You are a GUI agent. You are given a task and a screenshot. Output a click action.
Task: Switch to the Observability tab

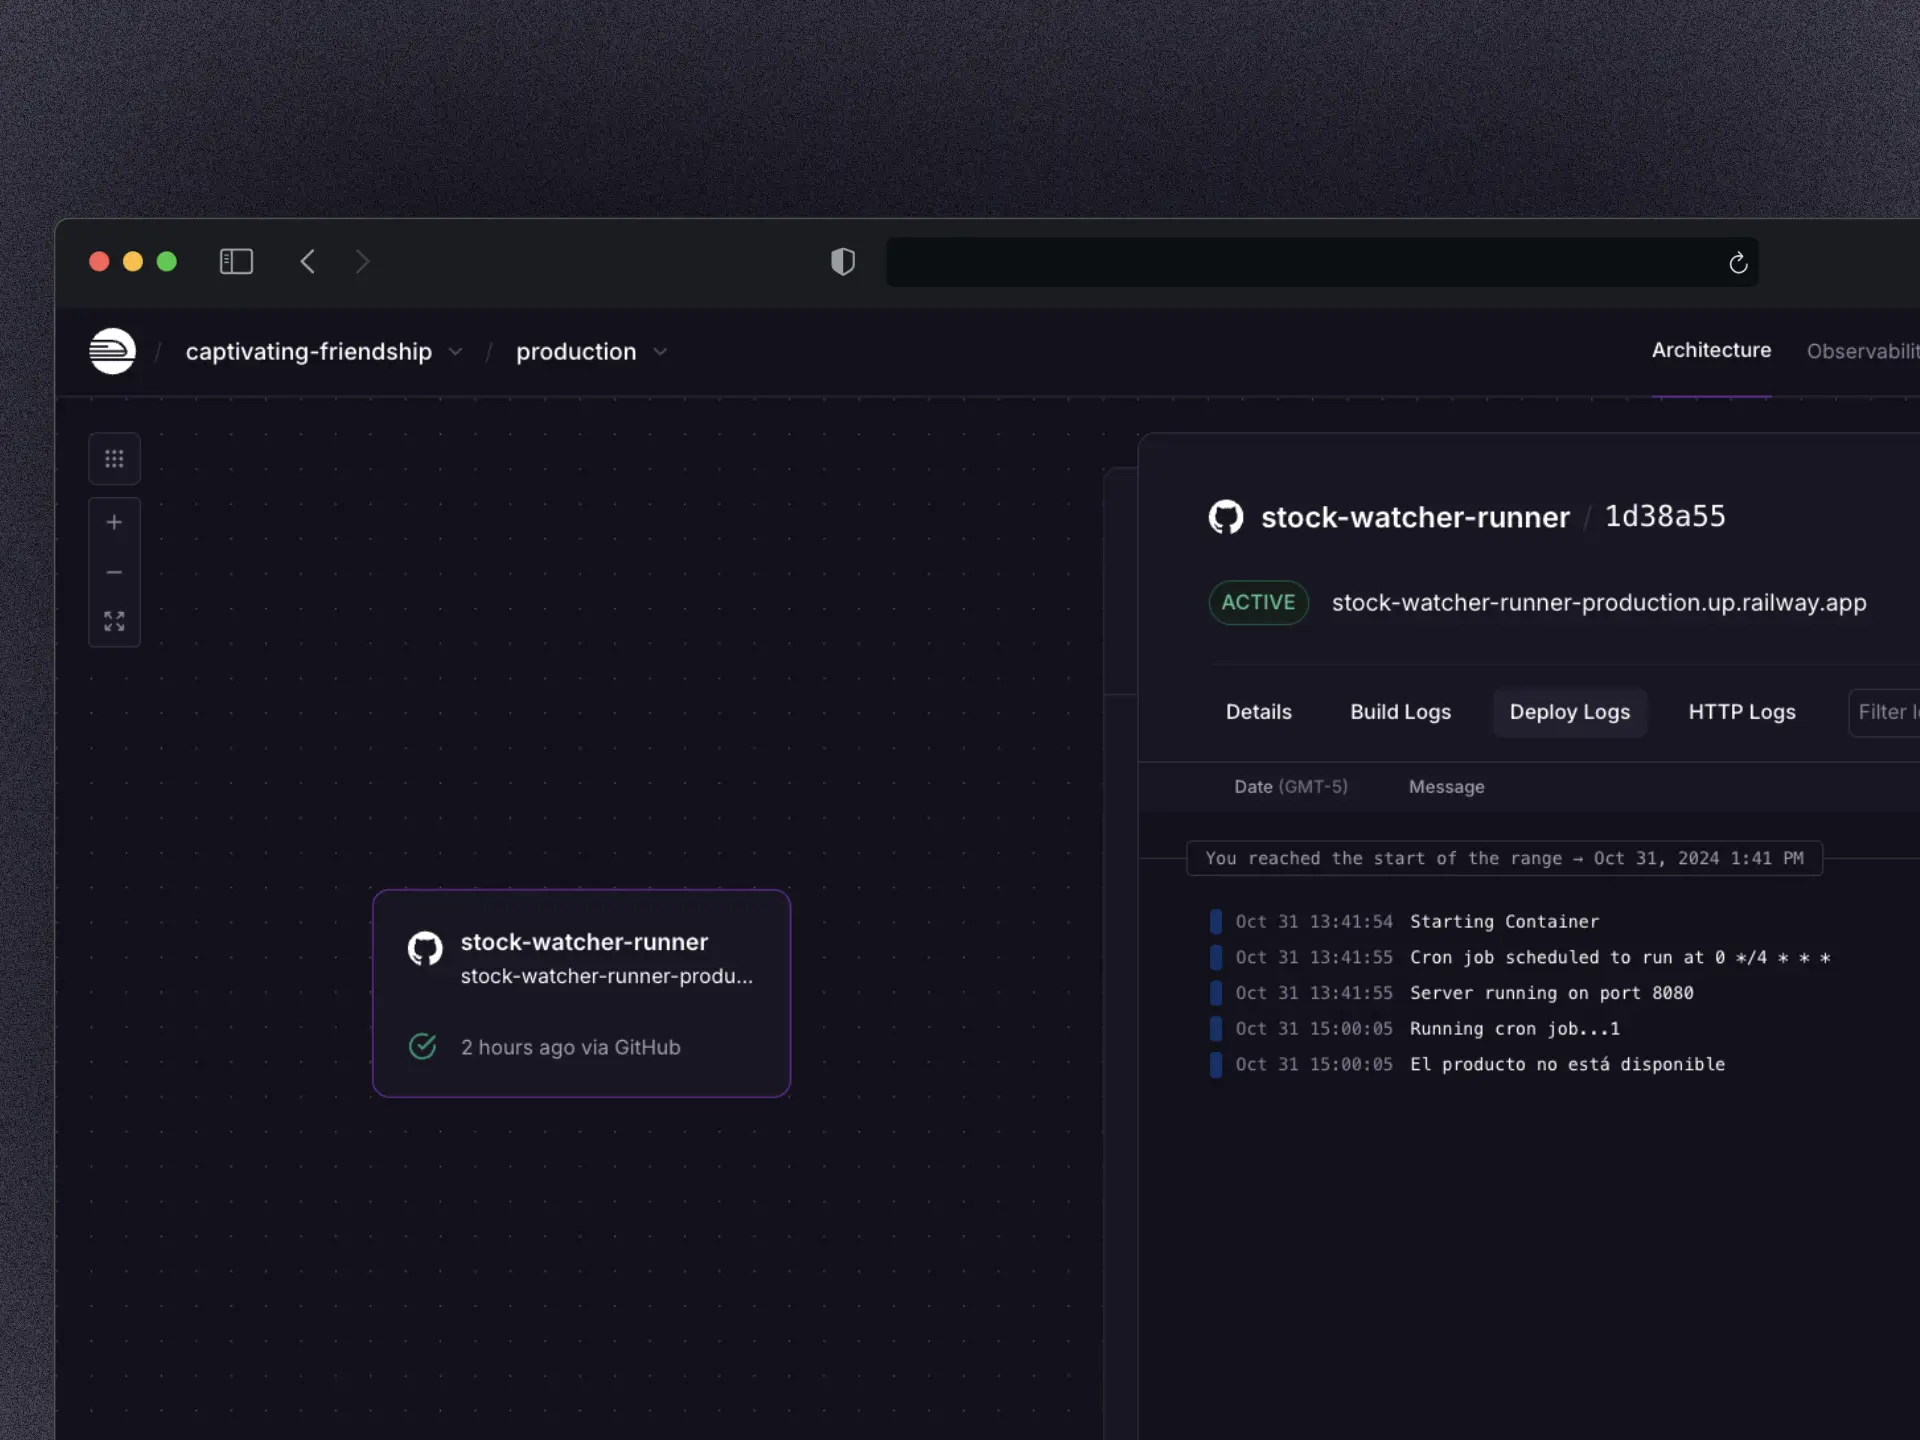pos(1863,351)
